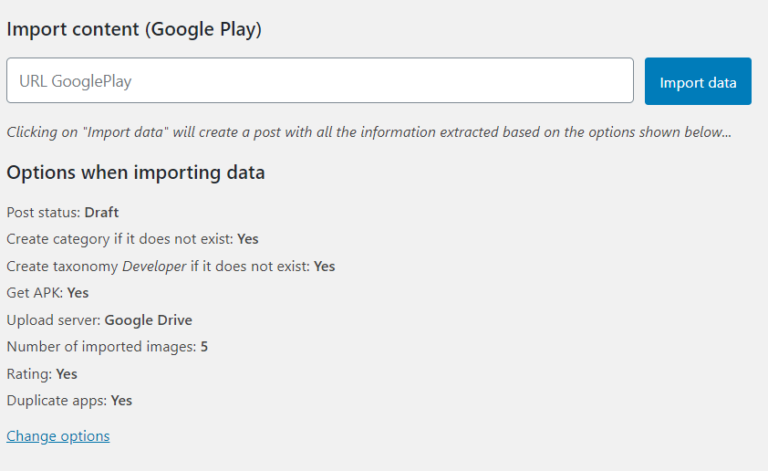Click the italic Import data help description
768x471 pixels.
click(x=368, y=132)
